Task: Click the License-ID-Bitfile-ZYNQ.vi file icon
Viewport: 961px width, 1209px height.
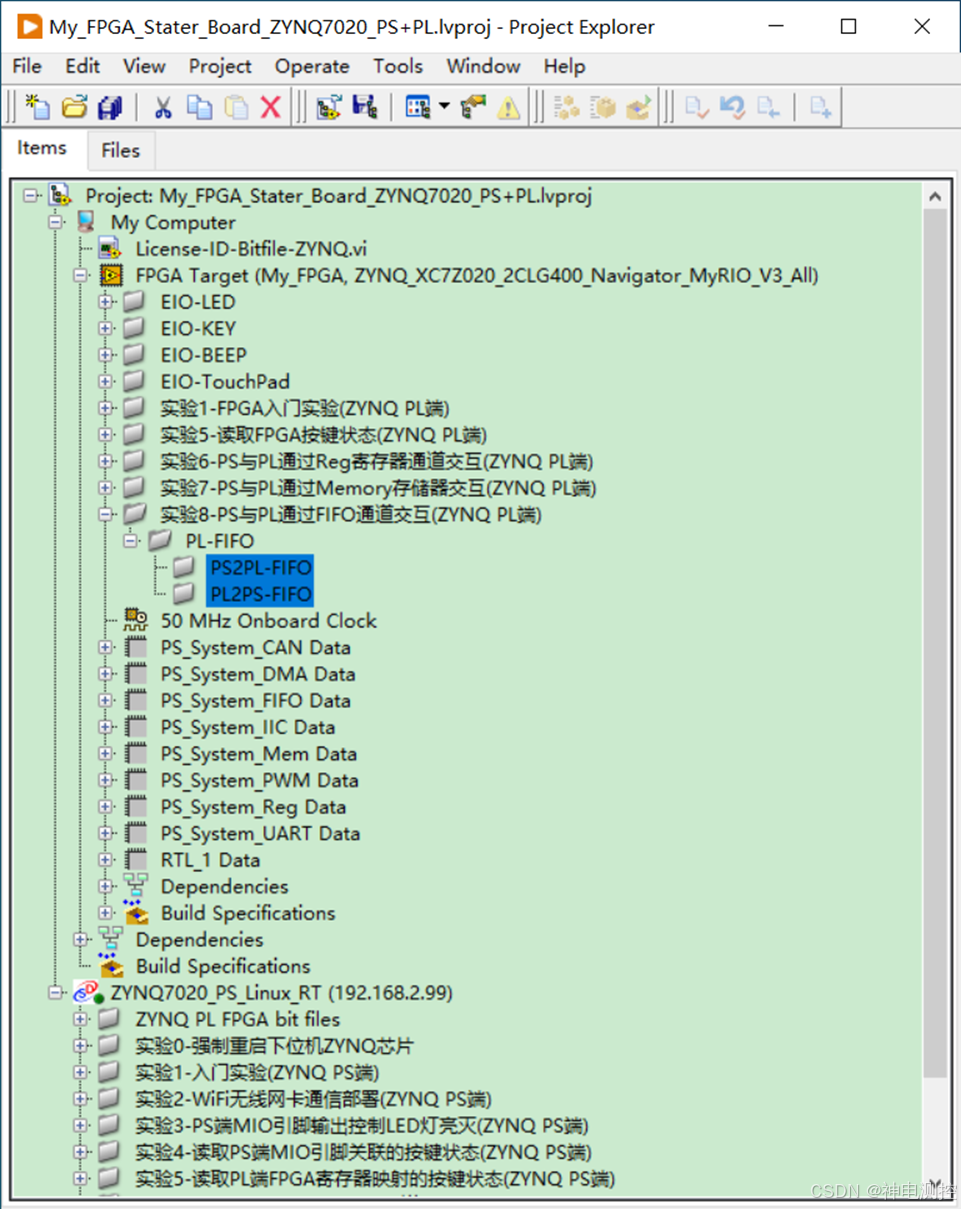Action: point(111,249)
